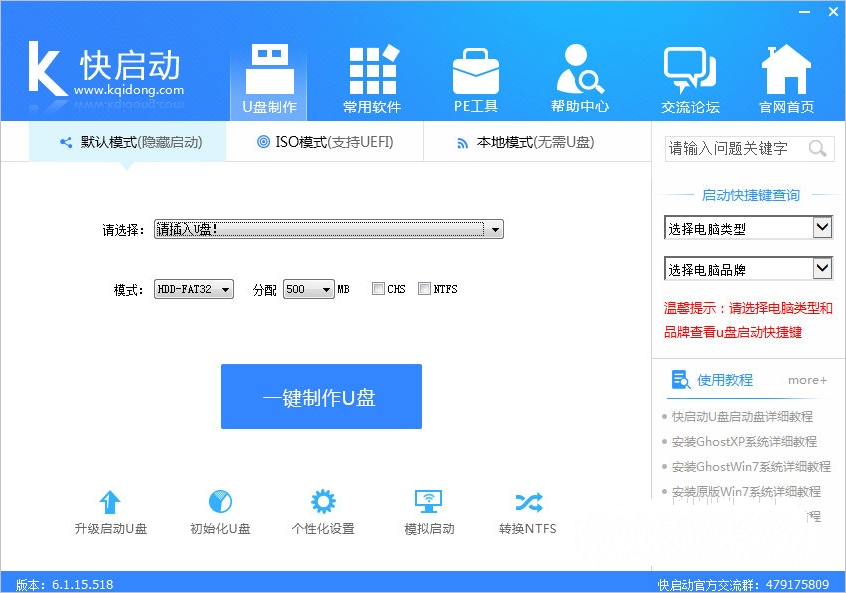Open the 常用软件 section

click(371, 75)
